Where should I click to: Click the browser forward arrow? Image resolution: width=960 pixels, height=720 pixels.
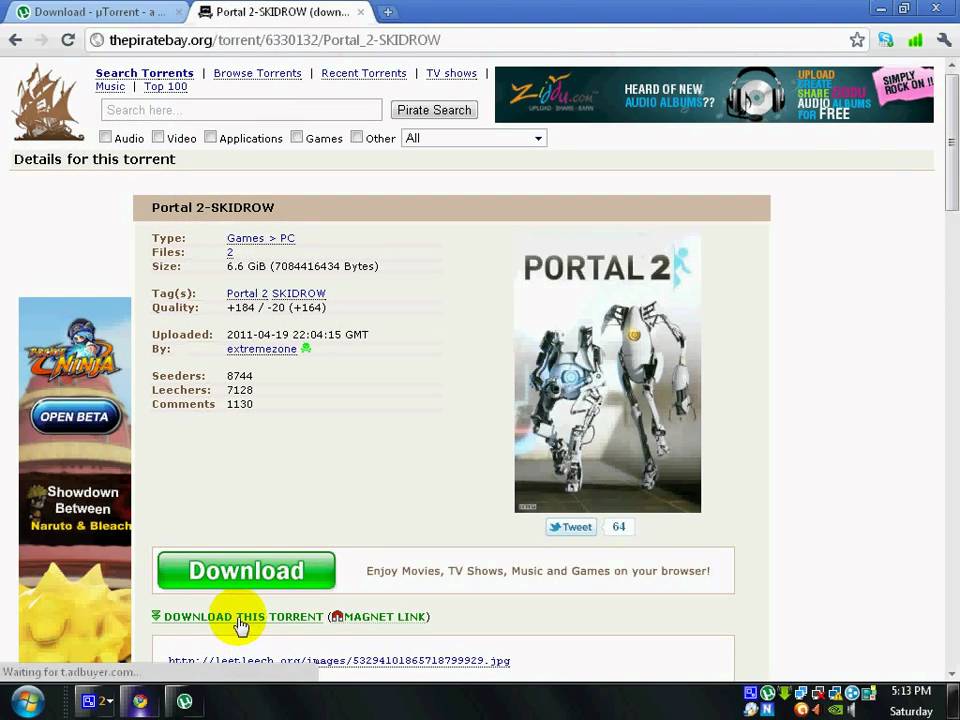[42, 40]
